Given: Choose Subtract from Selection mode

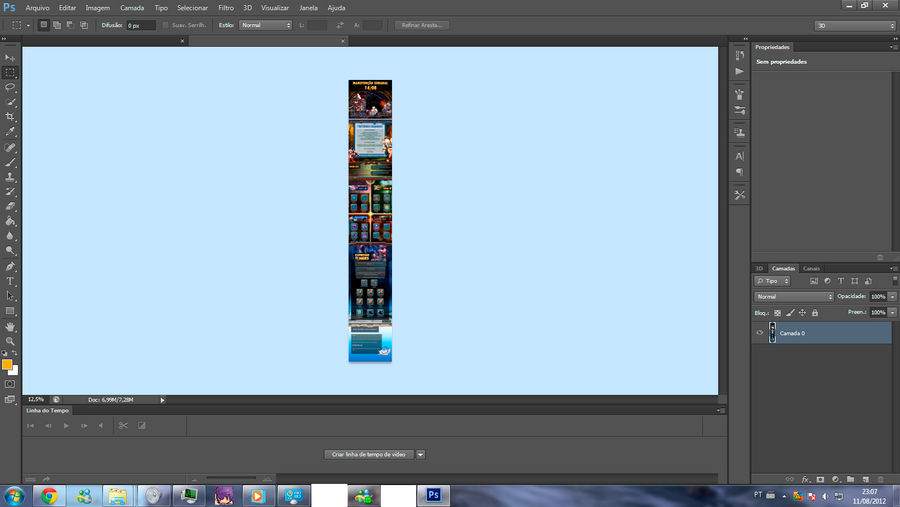Looking at the screenshot, I should point(70,25).
